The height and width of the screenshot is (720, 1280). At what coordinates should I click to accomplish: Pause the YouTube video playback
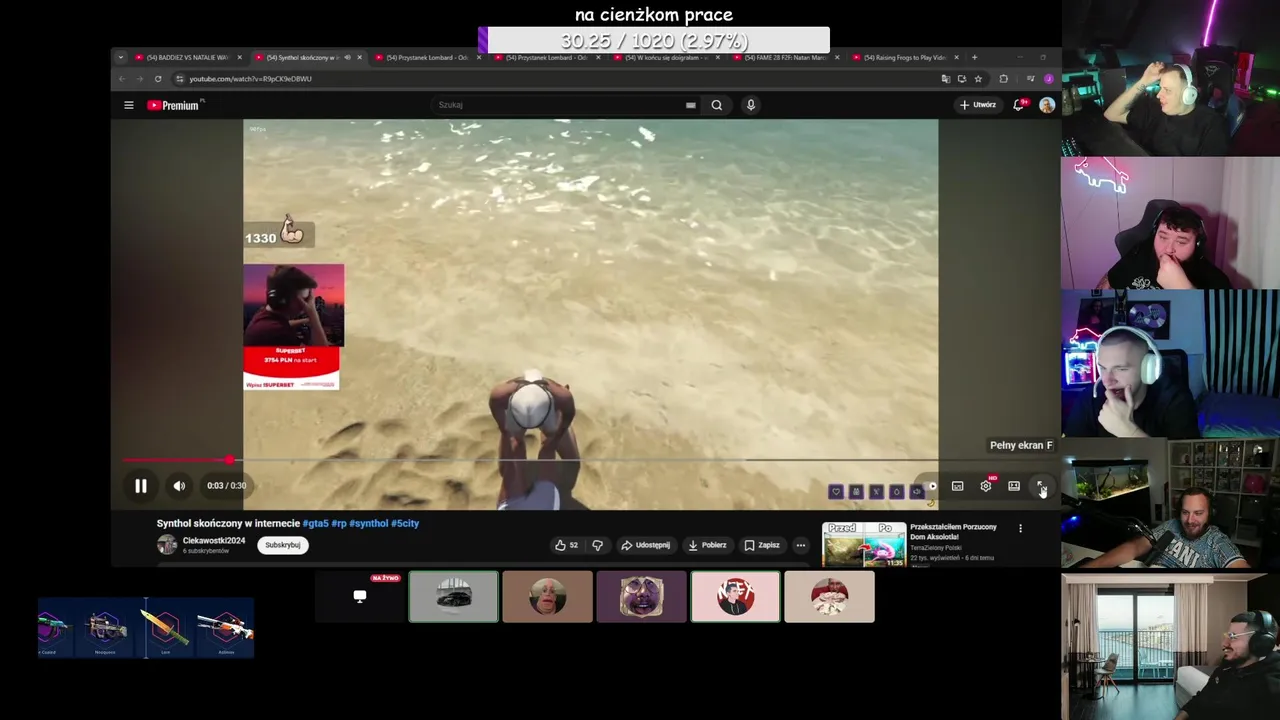click(x=141, y=486)
